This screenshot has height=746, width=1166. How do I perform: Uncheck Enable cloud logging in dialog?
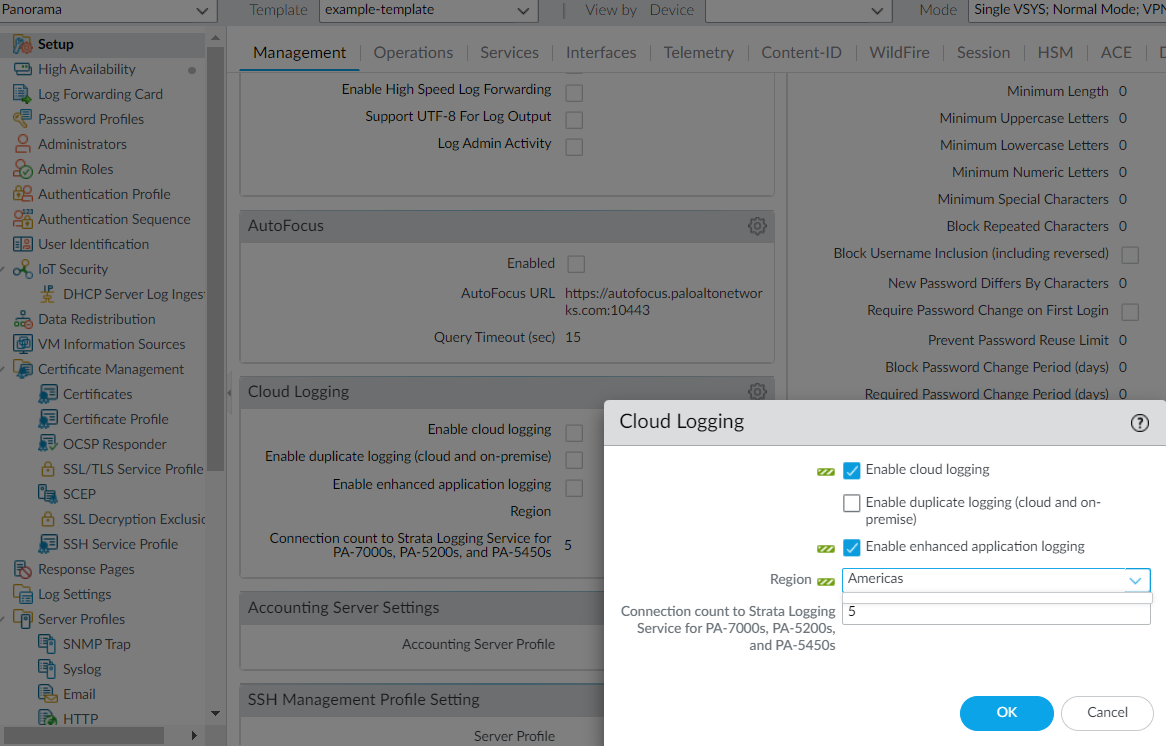(x=852, y=470)
